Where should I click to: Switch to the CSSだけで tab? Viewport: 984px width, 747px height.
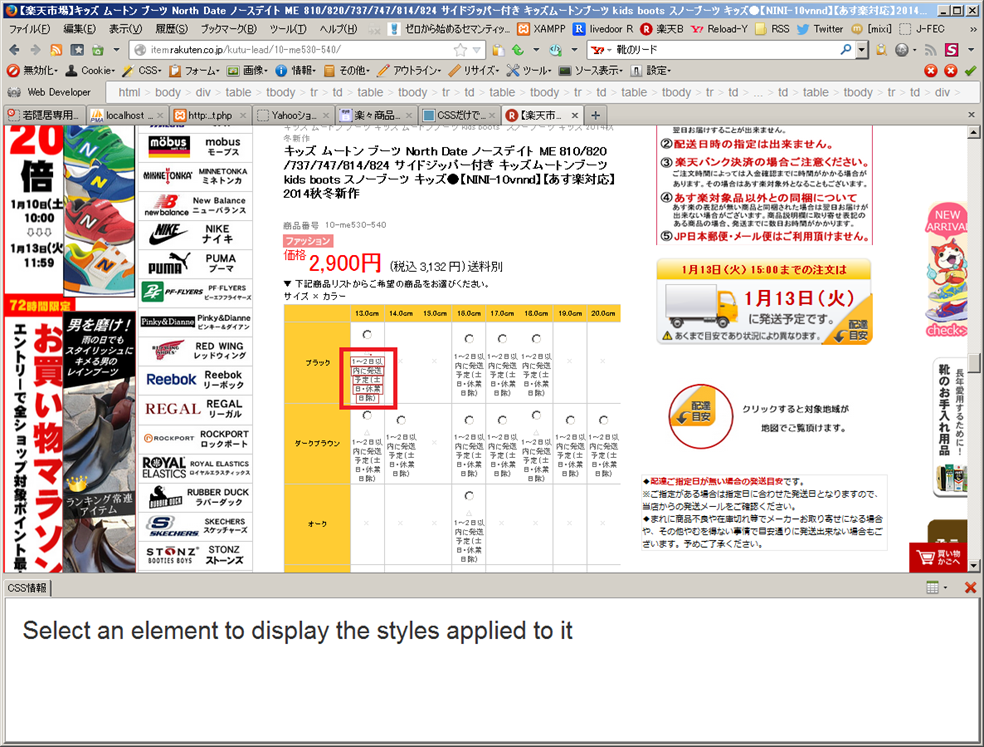pos(459,116)
